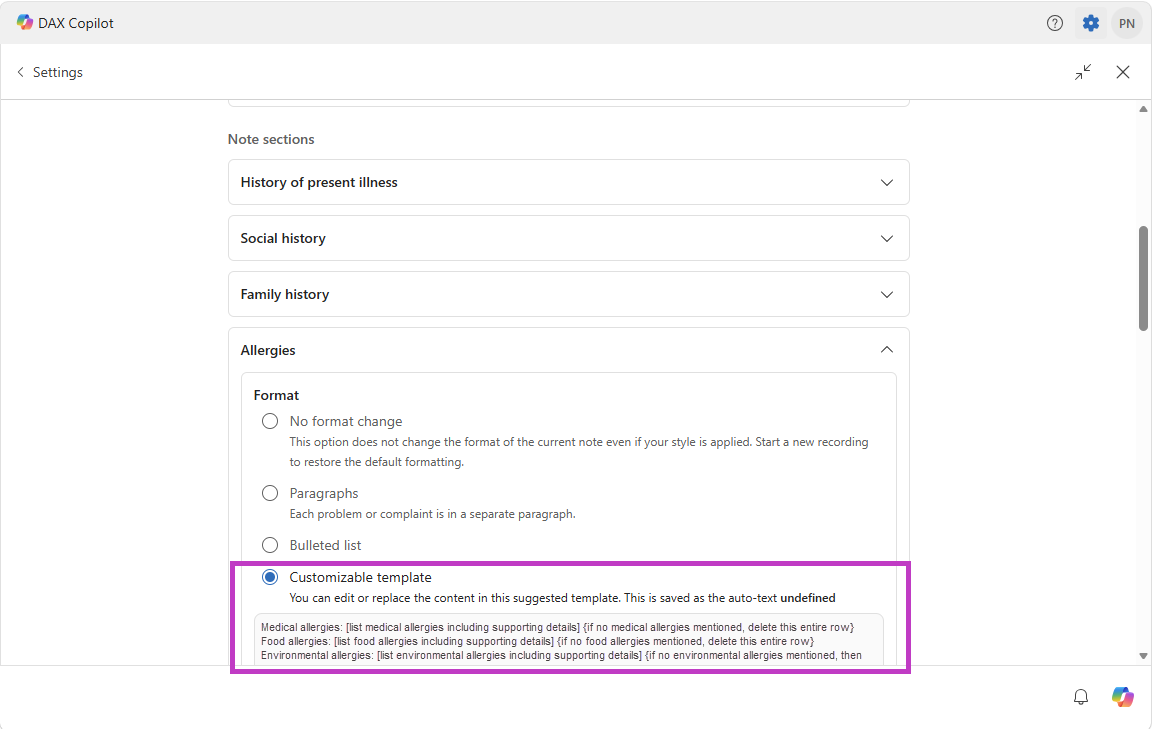Click the Format label in Allergies
The image size is (1152, 729).
(276, 395)
